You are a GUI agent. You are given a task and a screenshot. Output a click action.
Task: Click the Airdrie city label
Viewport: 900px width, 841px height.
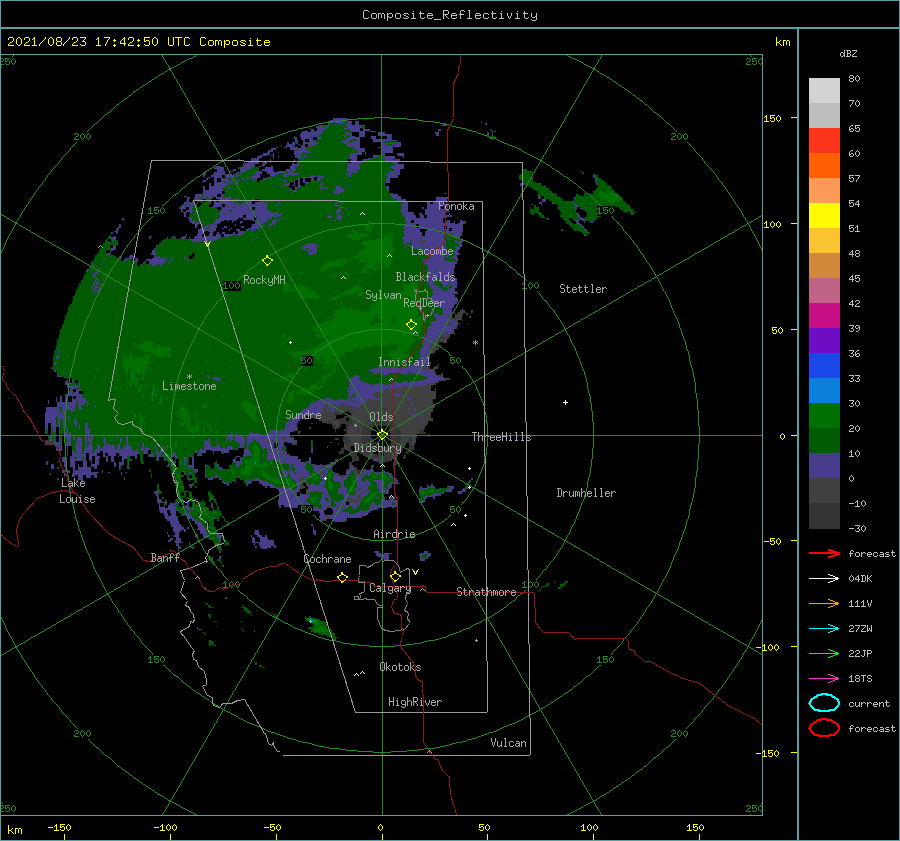coord(394,534)
